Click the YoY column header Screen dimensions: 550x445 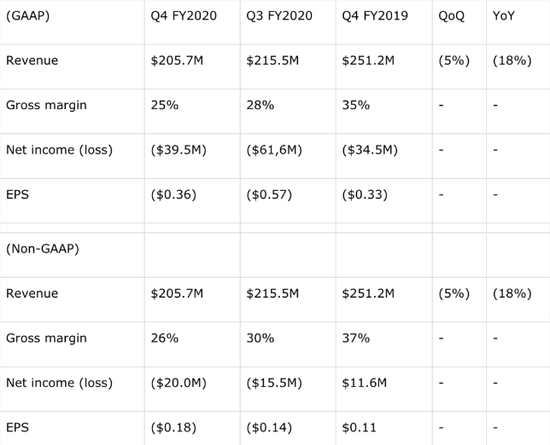point(504,16)
